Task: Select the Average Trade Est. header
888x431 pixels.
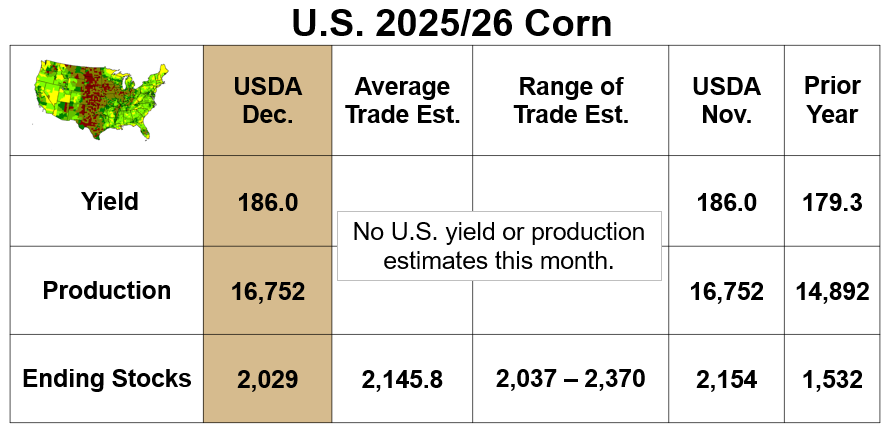Action: tap(402, 100)
